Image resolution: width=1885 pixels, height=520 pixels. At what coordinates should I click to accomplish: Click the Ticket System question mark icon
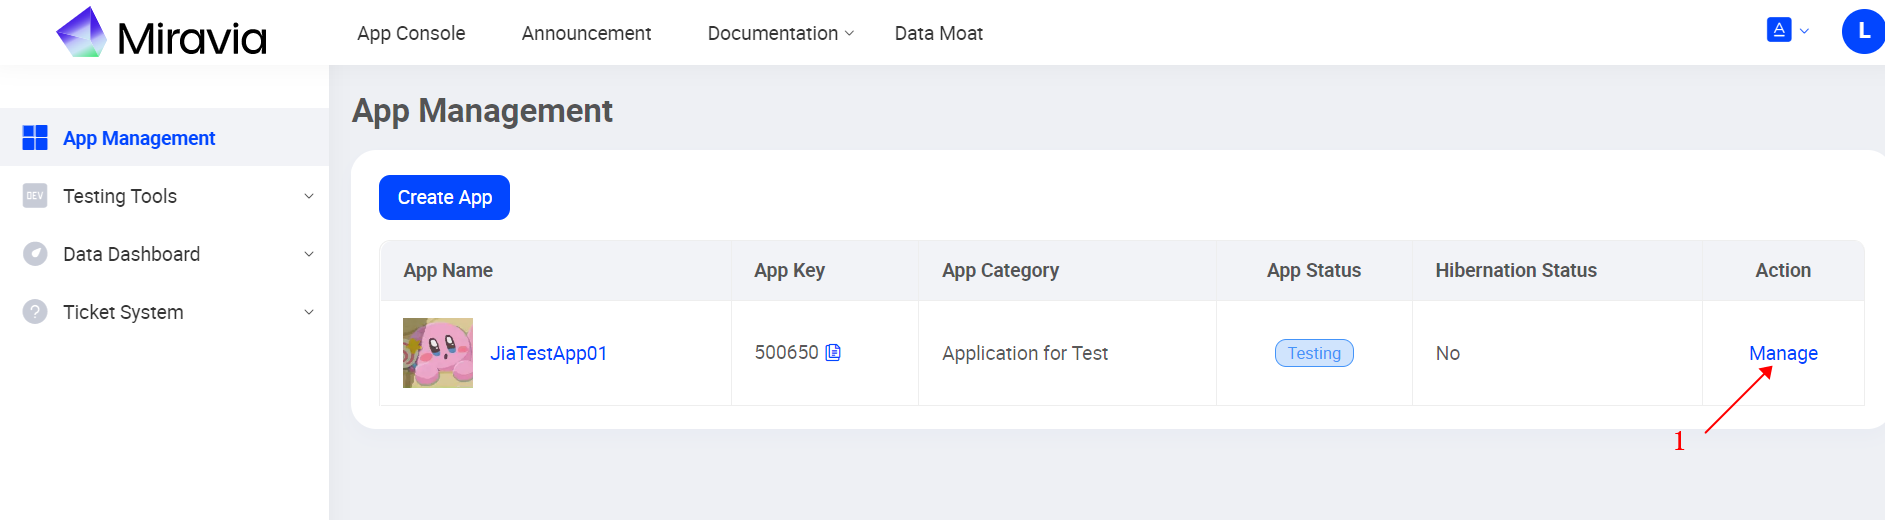(x=35, y=312)
